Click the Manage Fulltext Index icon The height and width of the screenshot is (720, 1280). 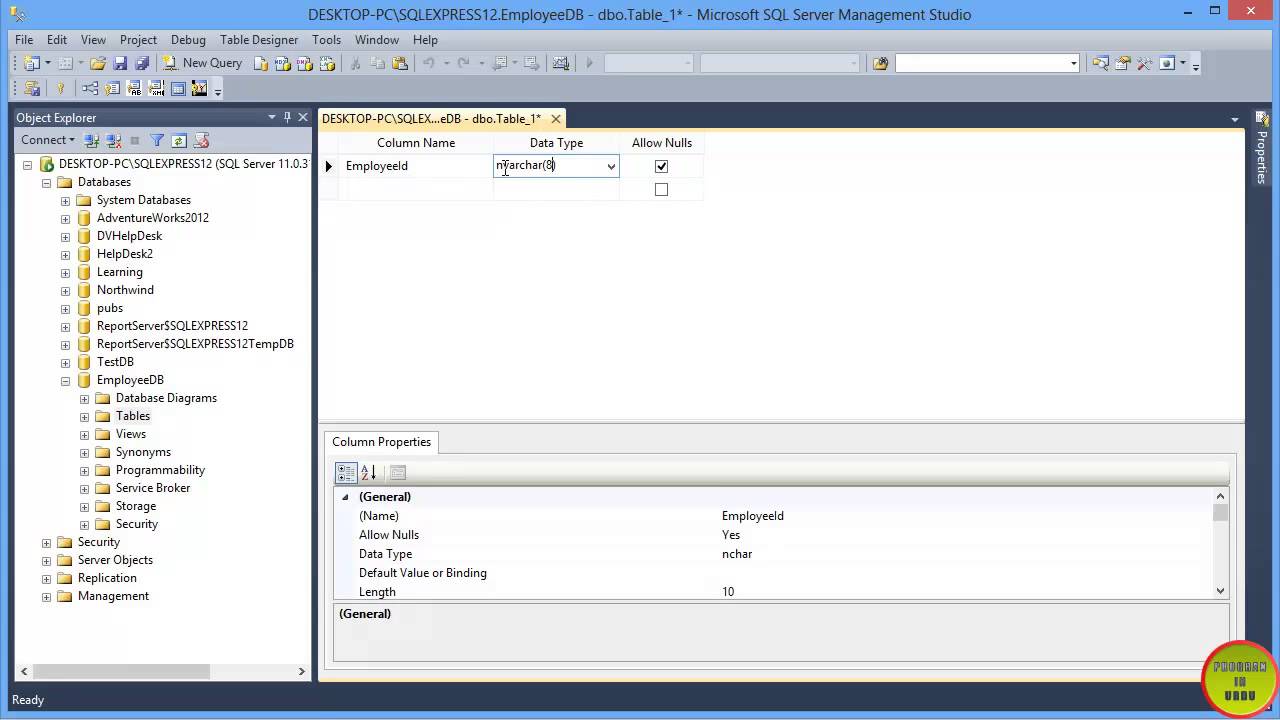point(134,88)
